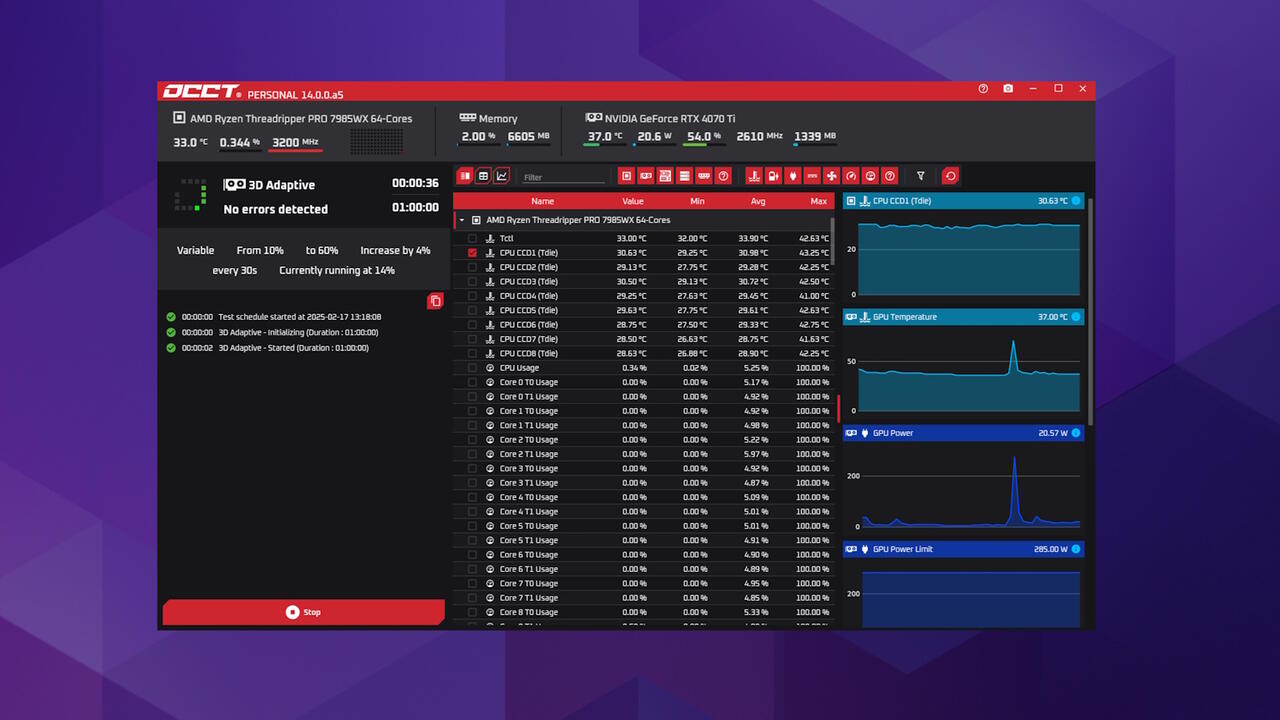This screenshot has height=720, width=1280.
Task: Click the CPU device filter icon
Action: click(x=626, y=176)
